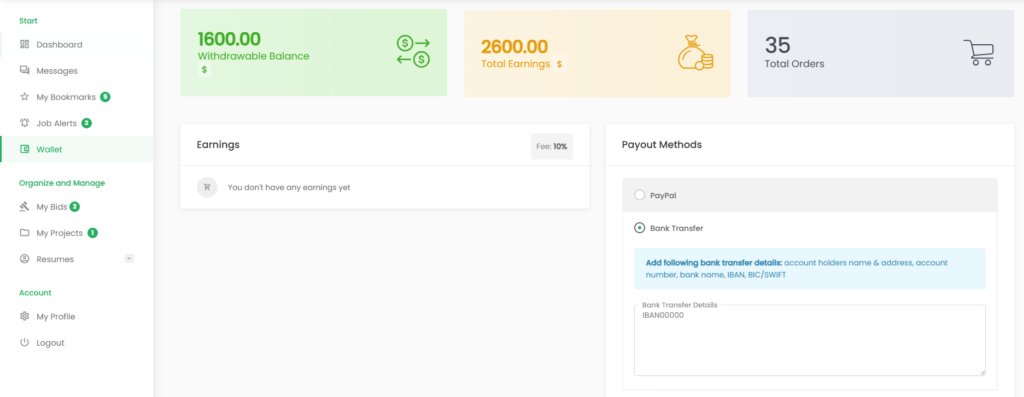The height and width of the screenshot is (397, 1024).
Task: Click the Bank Transfer label text
Action: tap(677, 228)
